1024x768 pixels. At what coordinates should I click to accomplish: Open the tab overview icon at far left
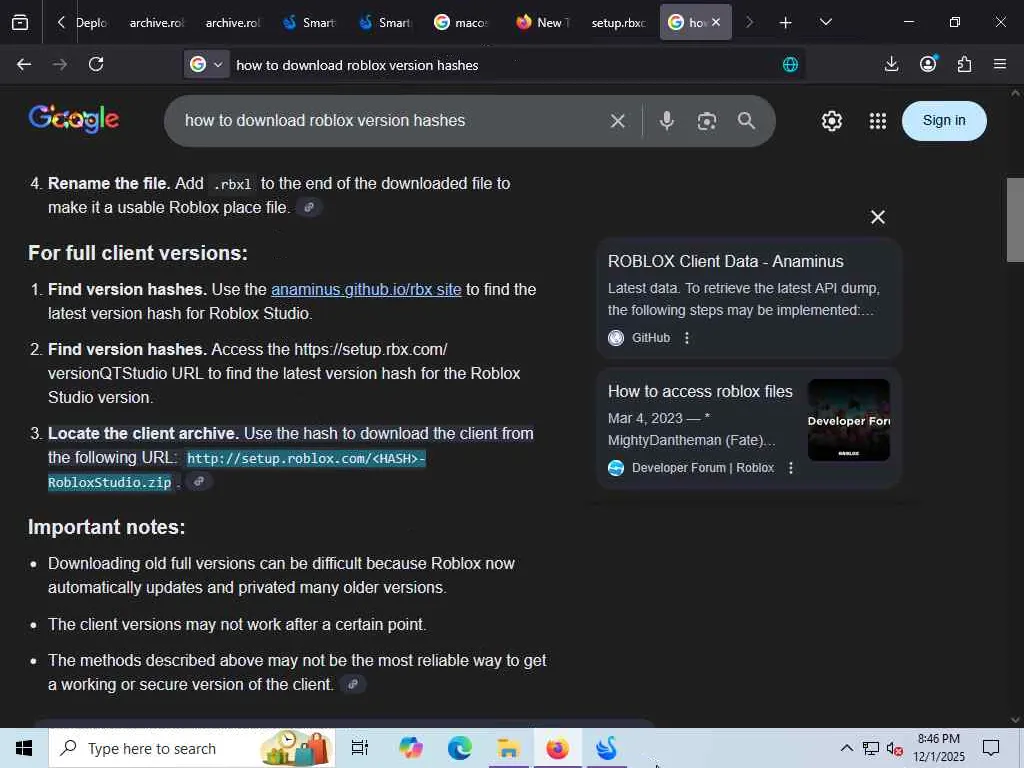coord(20,22)
